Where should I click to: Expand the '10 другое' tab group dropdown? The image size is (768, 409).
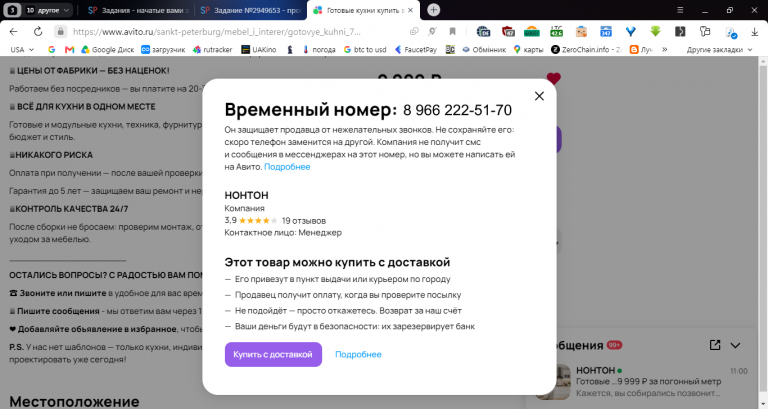point(48,10)
